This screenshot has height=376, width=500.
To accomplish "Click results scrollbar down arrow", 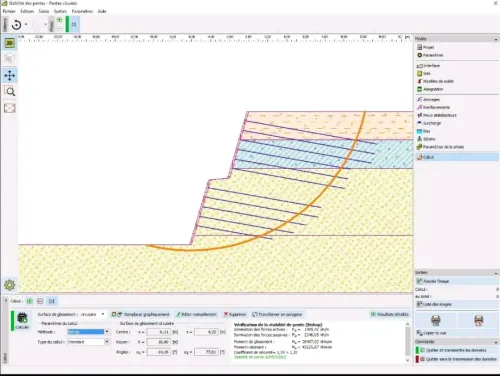I will (x=407, y=360).
